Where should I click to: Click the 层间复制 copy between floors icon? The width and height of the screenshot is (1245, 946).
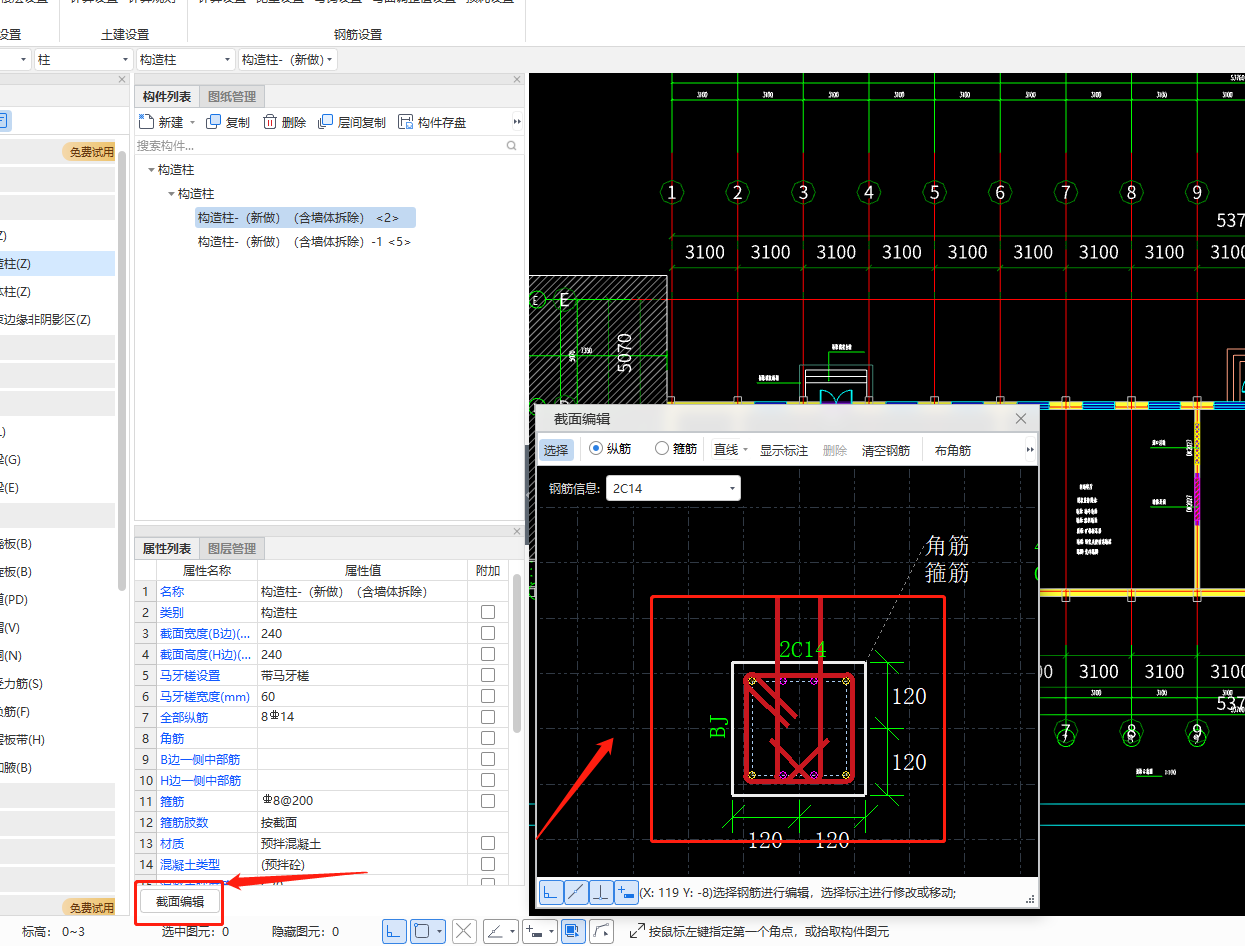326,122
